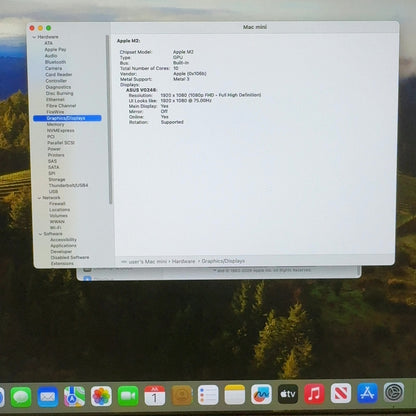The image size is (416, 416).
Task: Select Memory in the sidebar
Action: (55, 124)
